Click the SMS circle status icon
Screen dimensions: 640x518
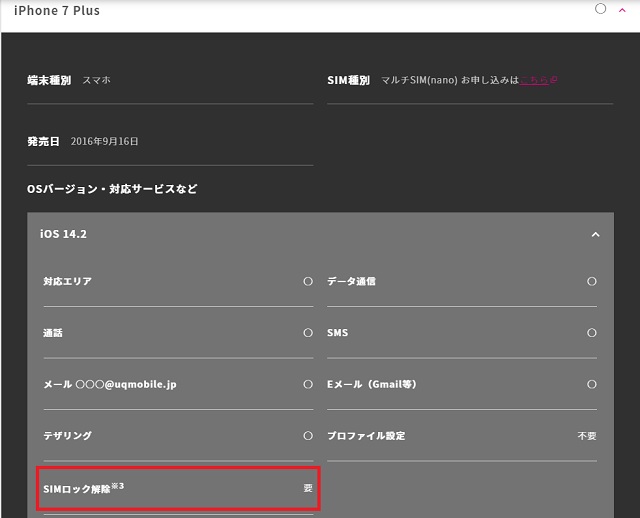[592, 333]
